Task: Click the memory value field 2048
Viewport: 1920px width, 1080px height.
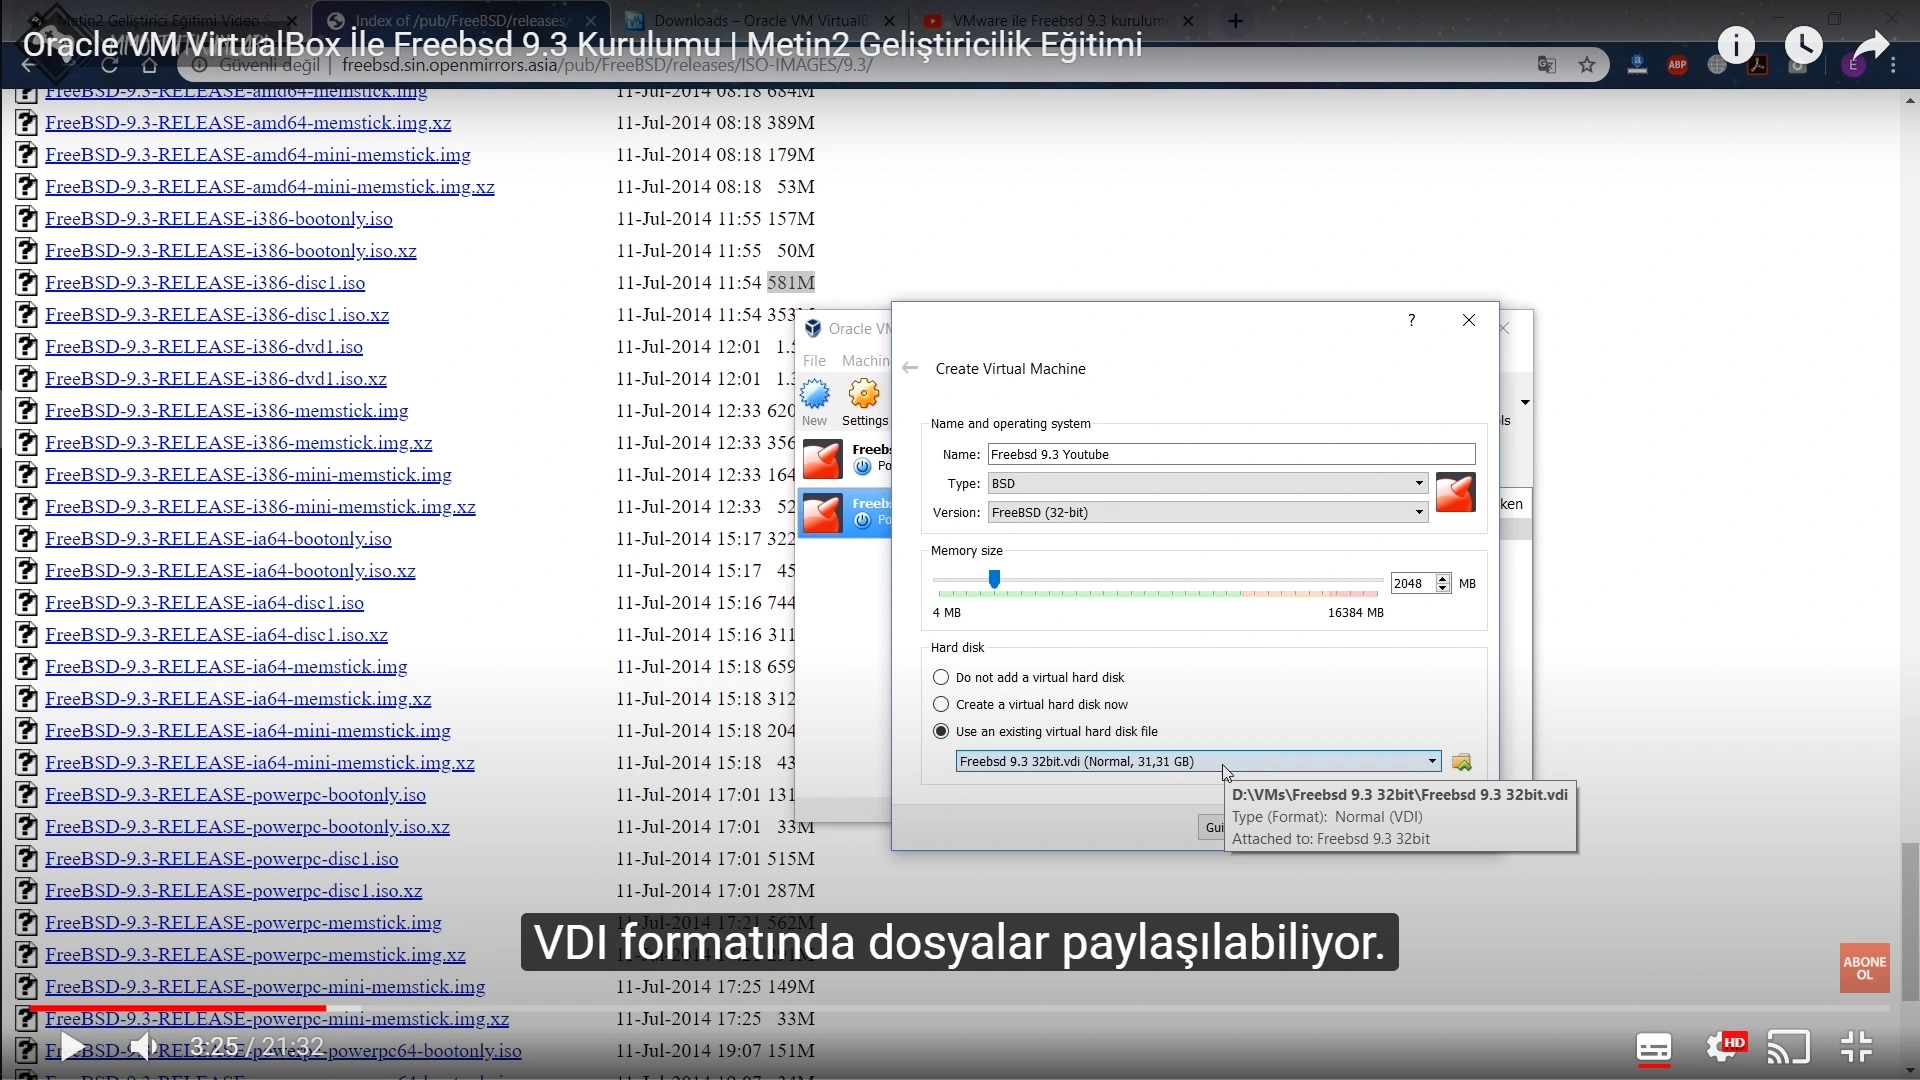Action: 1412,583
